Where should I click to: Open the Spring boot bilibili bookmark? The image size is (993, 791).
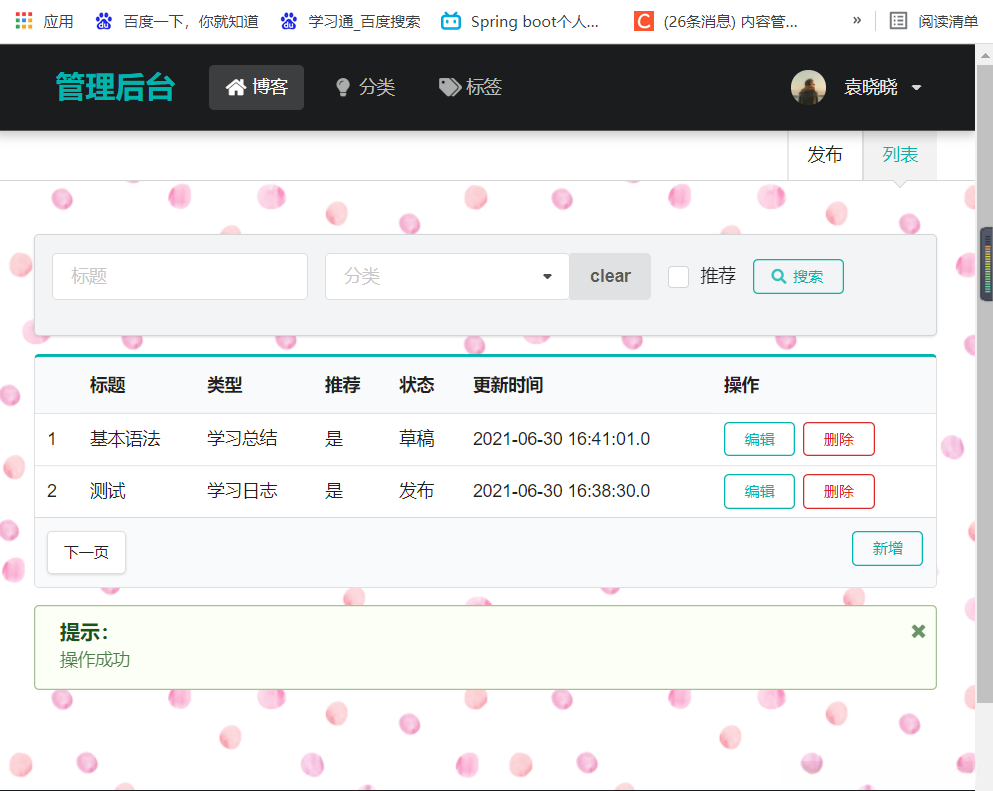pyautogui.click(x=520, y=22)
